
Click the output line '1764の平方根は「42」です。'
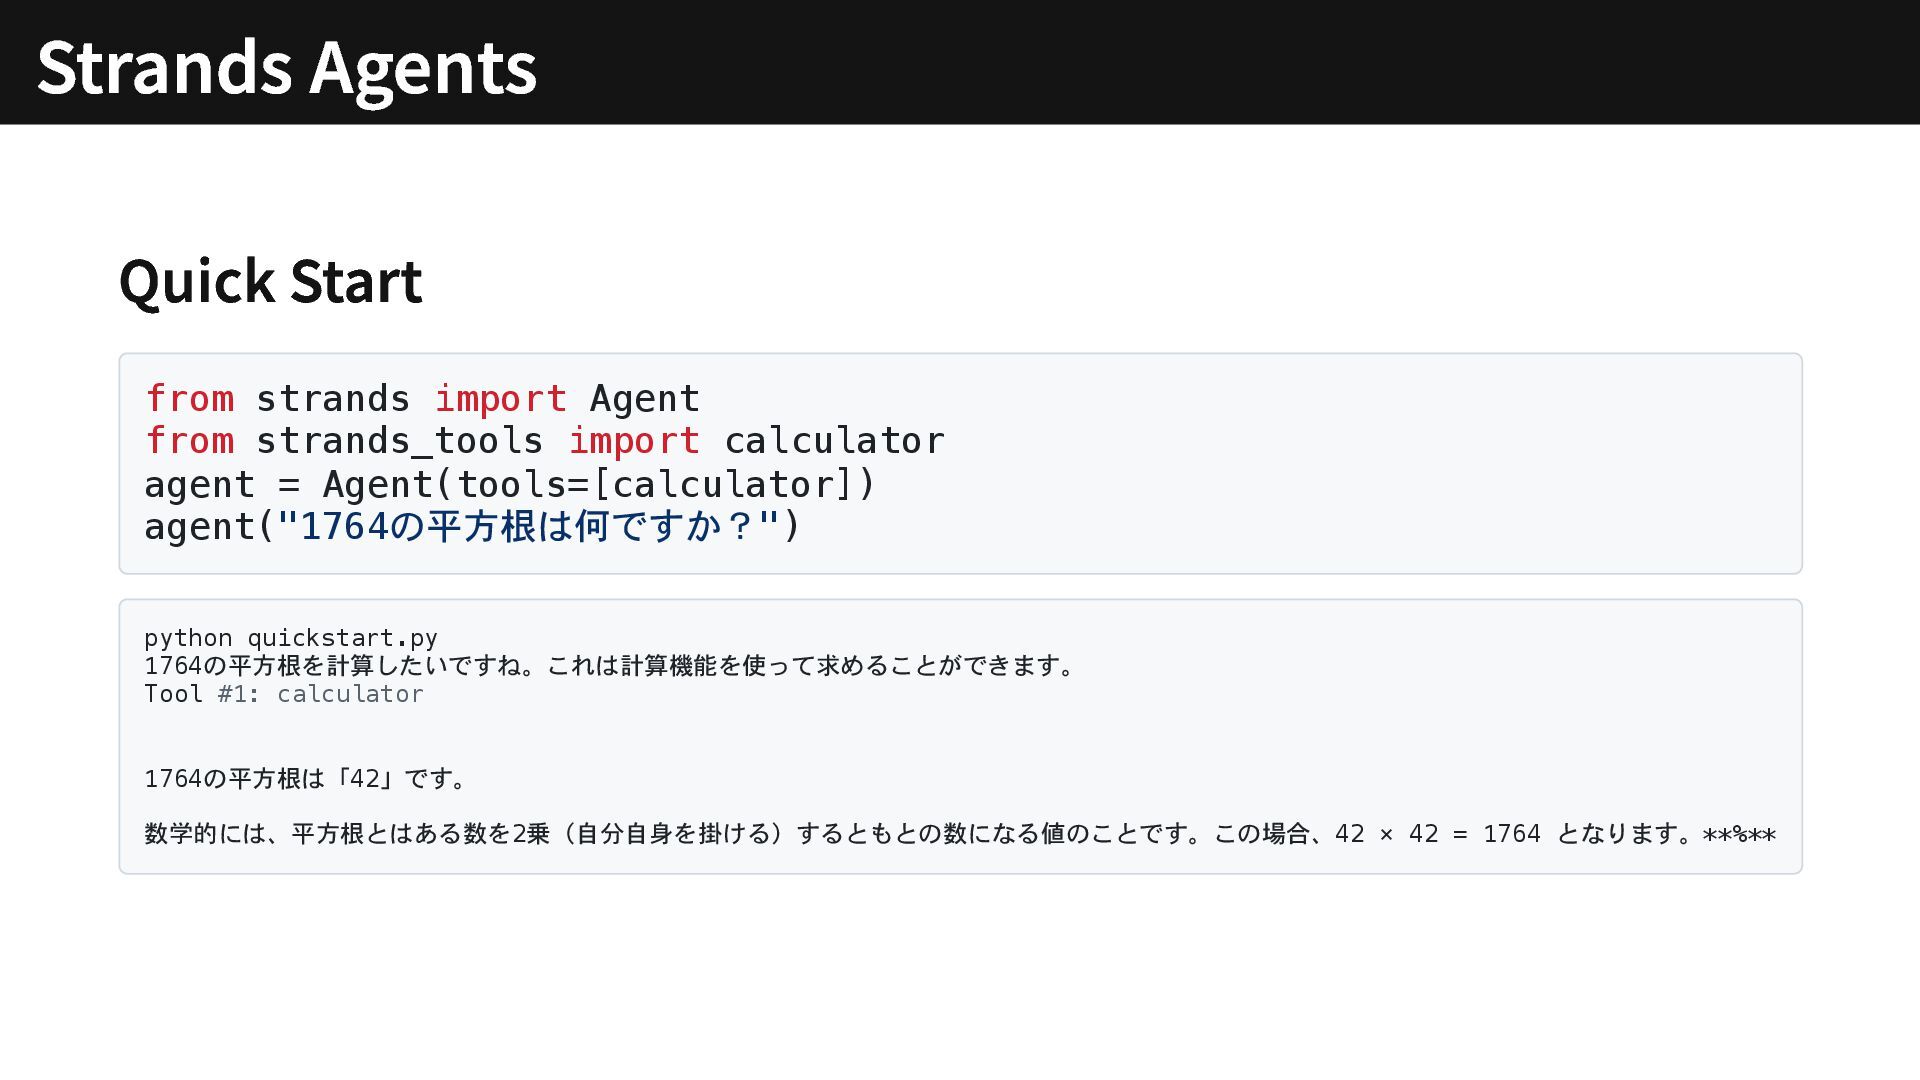pos(305,779)
